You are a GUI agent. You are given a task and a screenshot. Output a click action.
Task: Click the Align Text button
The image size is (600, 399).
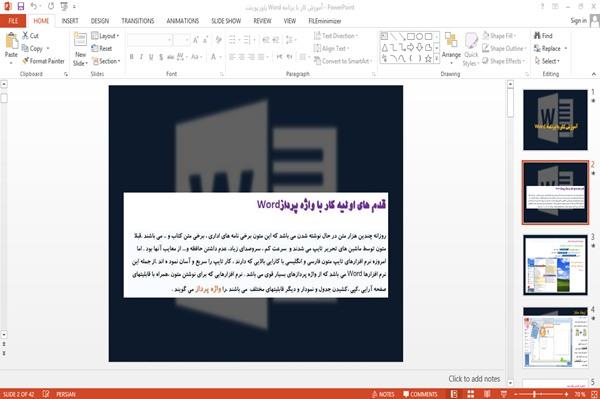pyautogui.click(x=331, y=48)
